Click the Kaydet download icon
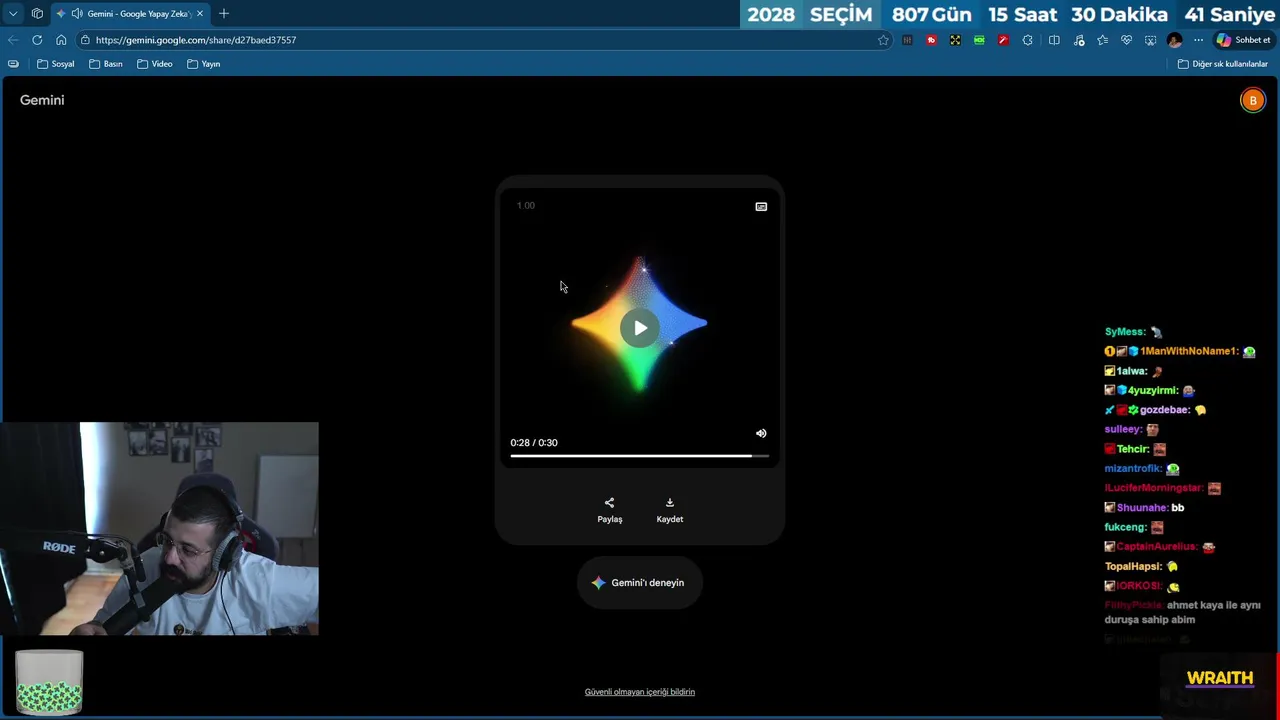 pyautogui.click(x=670, y=503)
